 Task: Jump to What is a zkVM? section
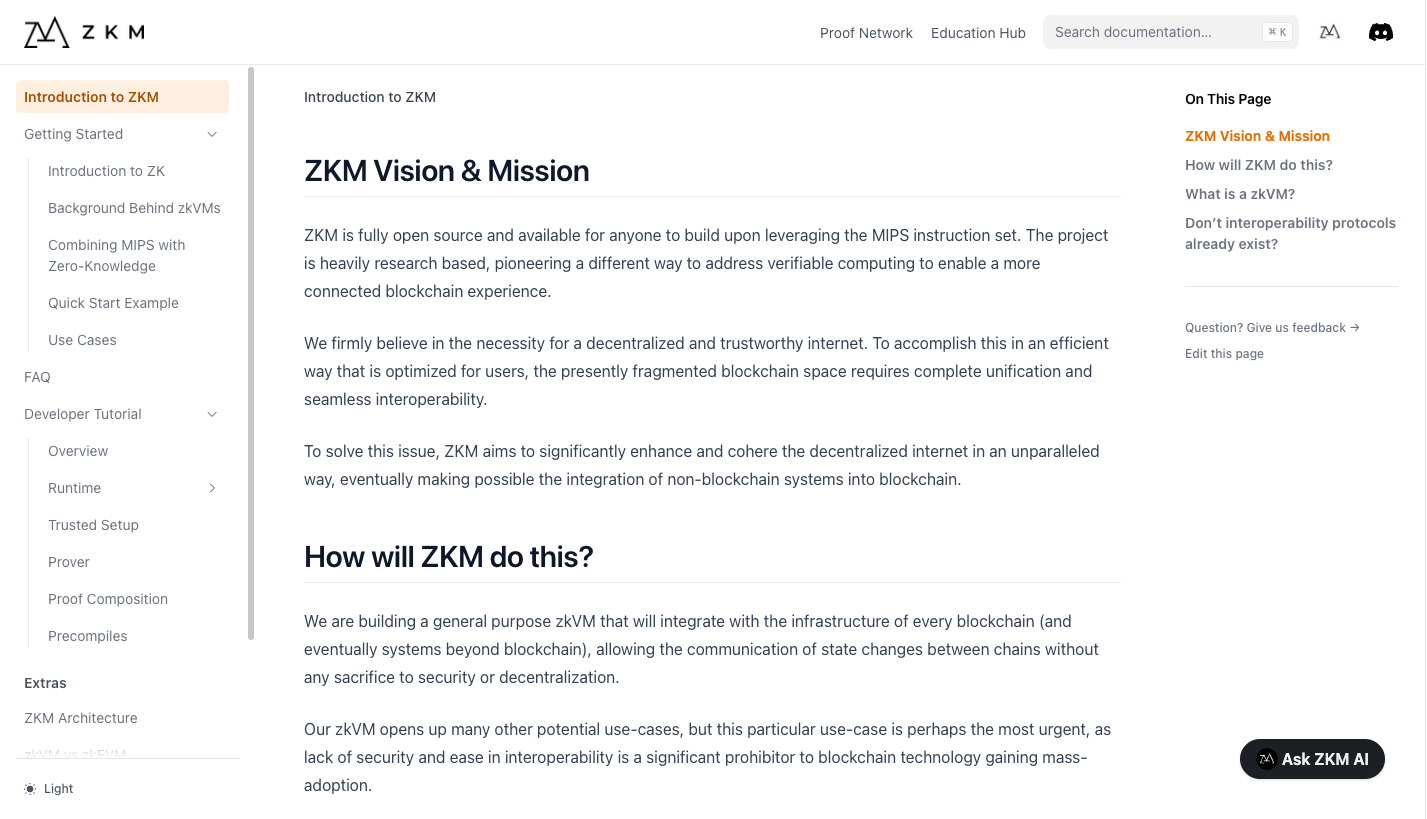pyautogui.click(x=1239, y=194)
